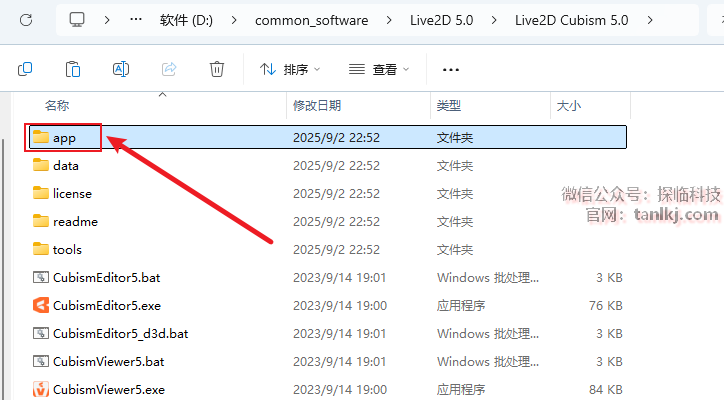Click CubismEditor5.bat batch file icon
Screen dimensions: 724x400
tap(41, 278)
